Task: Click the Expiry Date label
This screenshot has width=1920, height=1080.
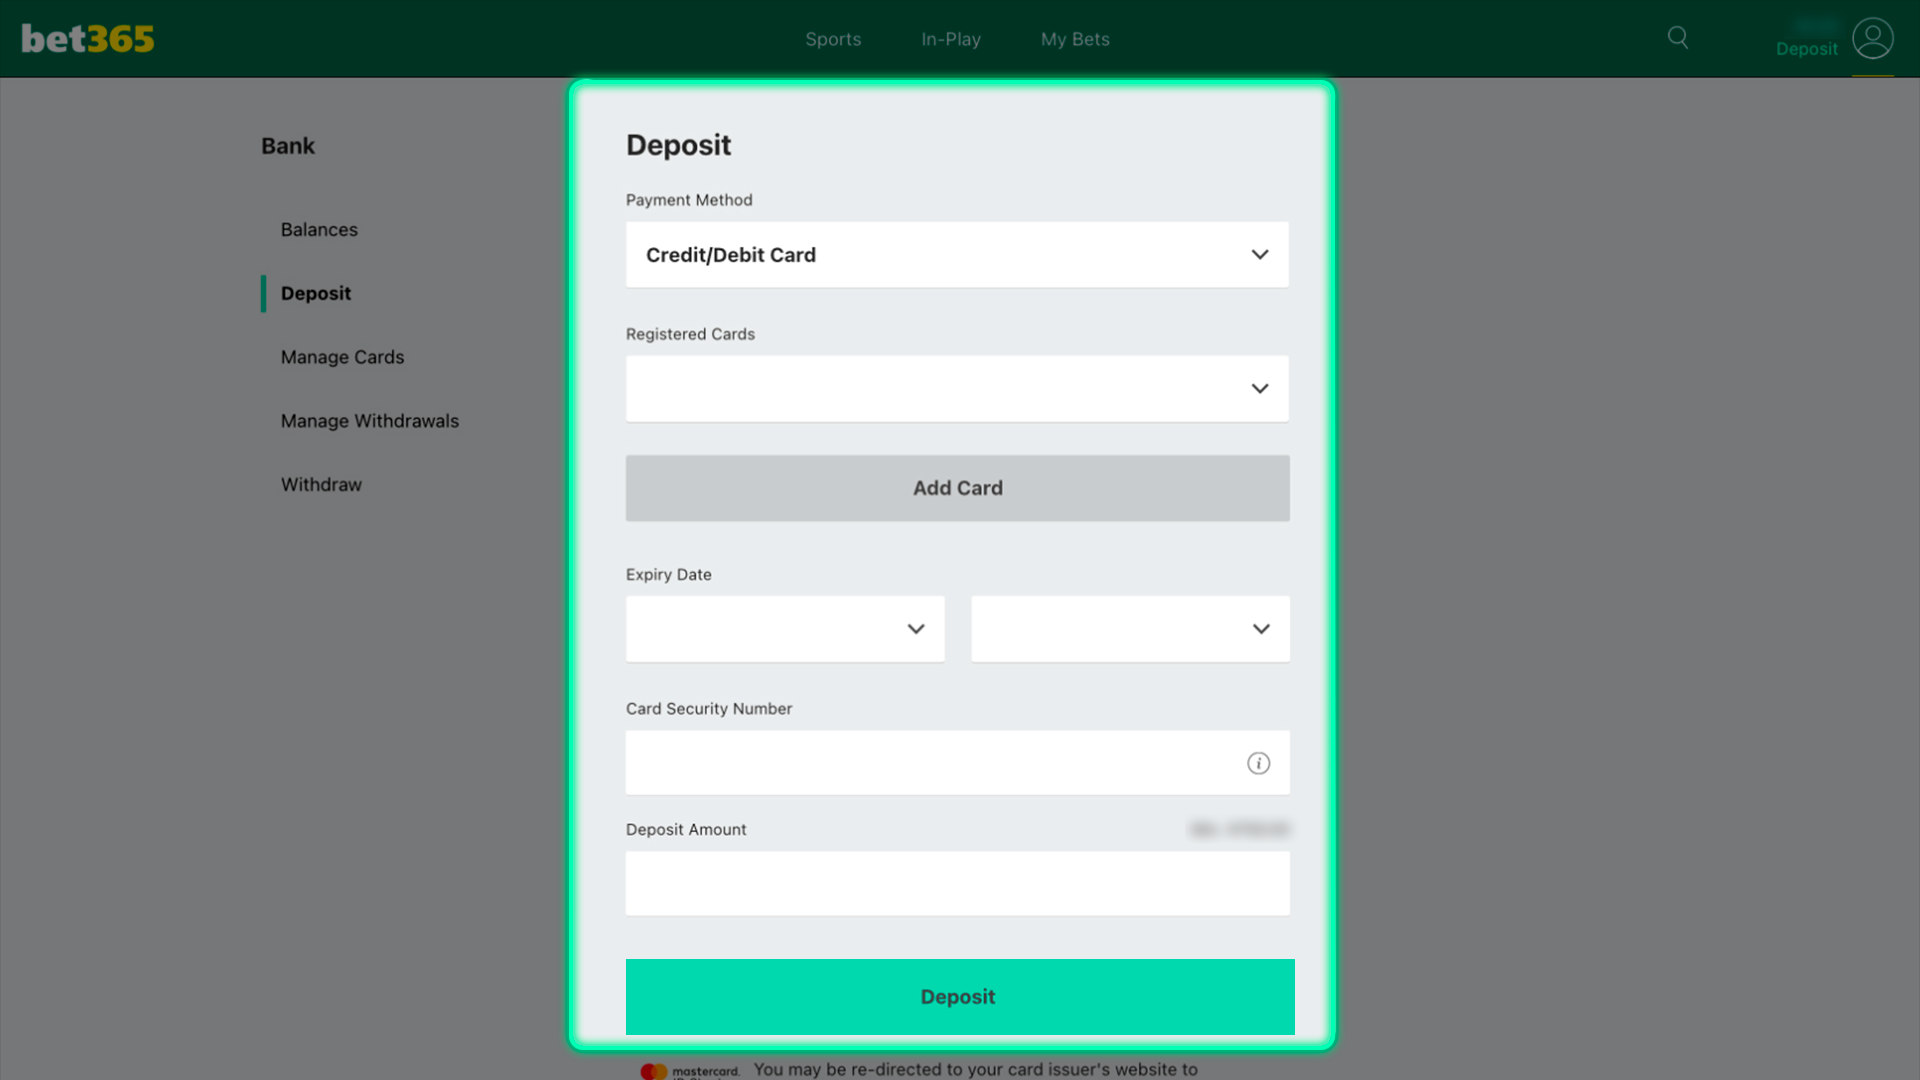Action: [x=669, y=575]
